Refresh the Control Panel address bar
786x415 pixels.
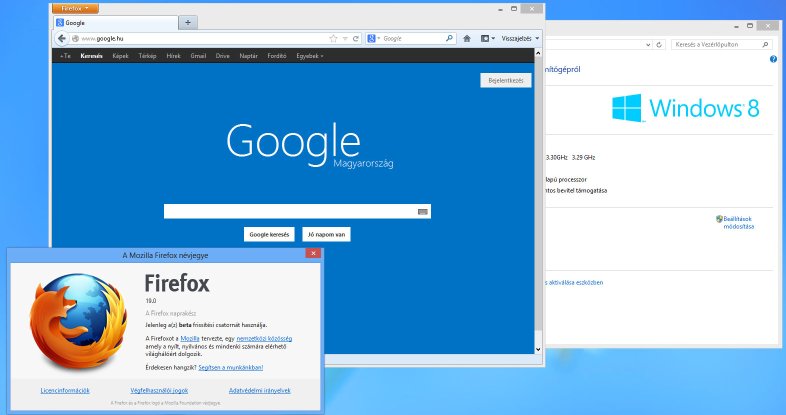(659, 45)
